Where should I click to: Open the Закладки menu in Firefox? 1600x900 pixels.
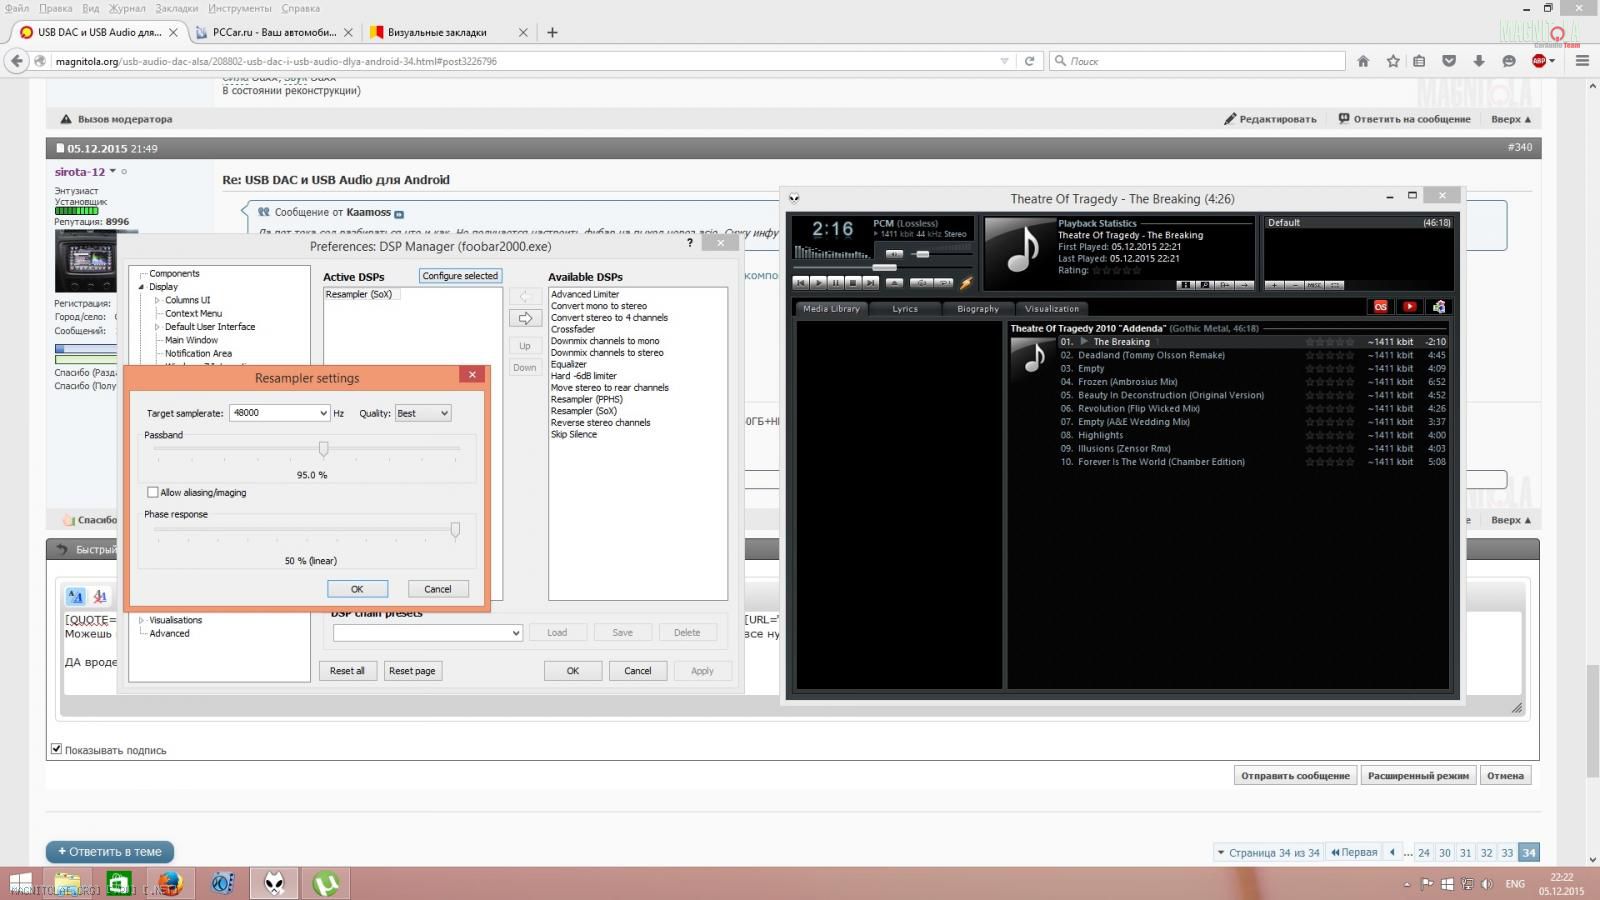(x=176, y=8)
